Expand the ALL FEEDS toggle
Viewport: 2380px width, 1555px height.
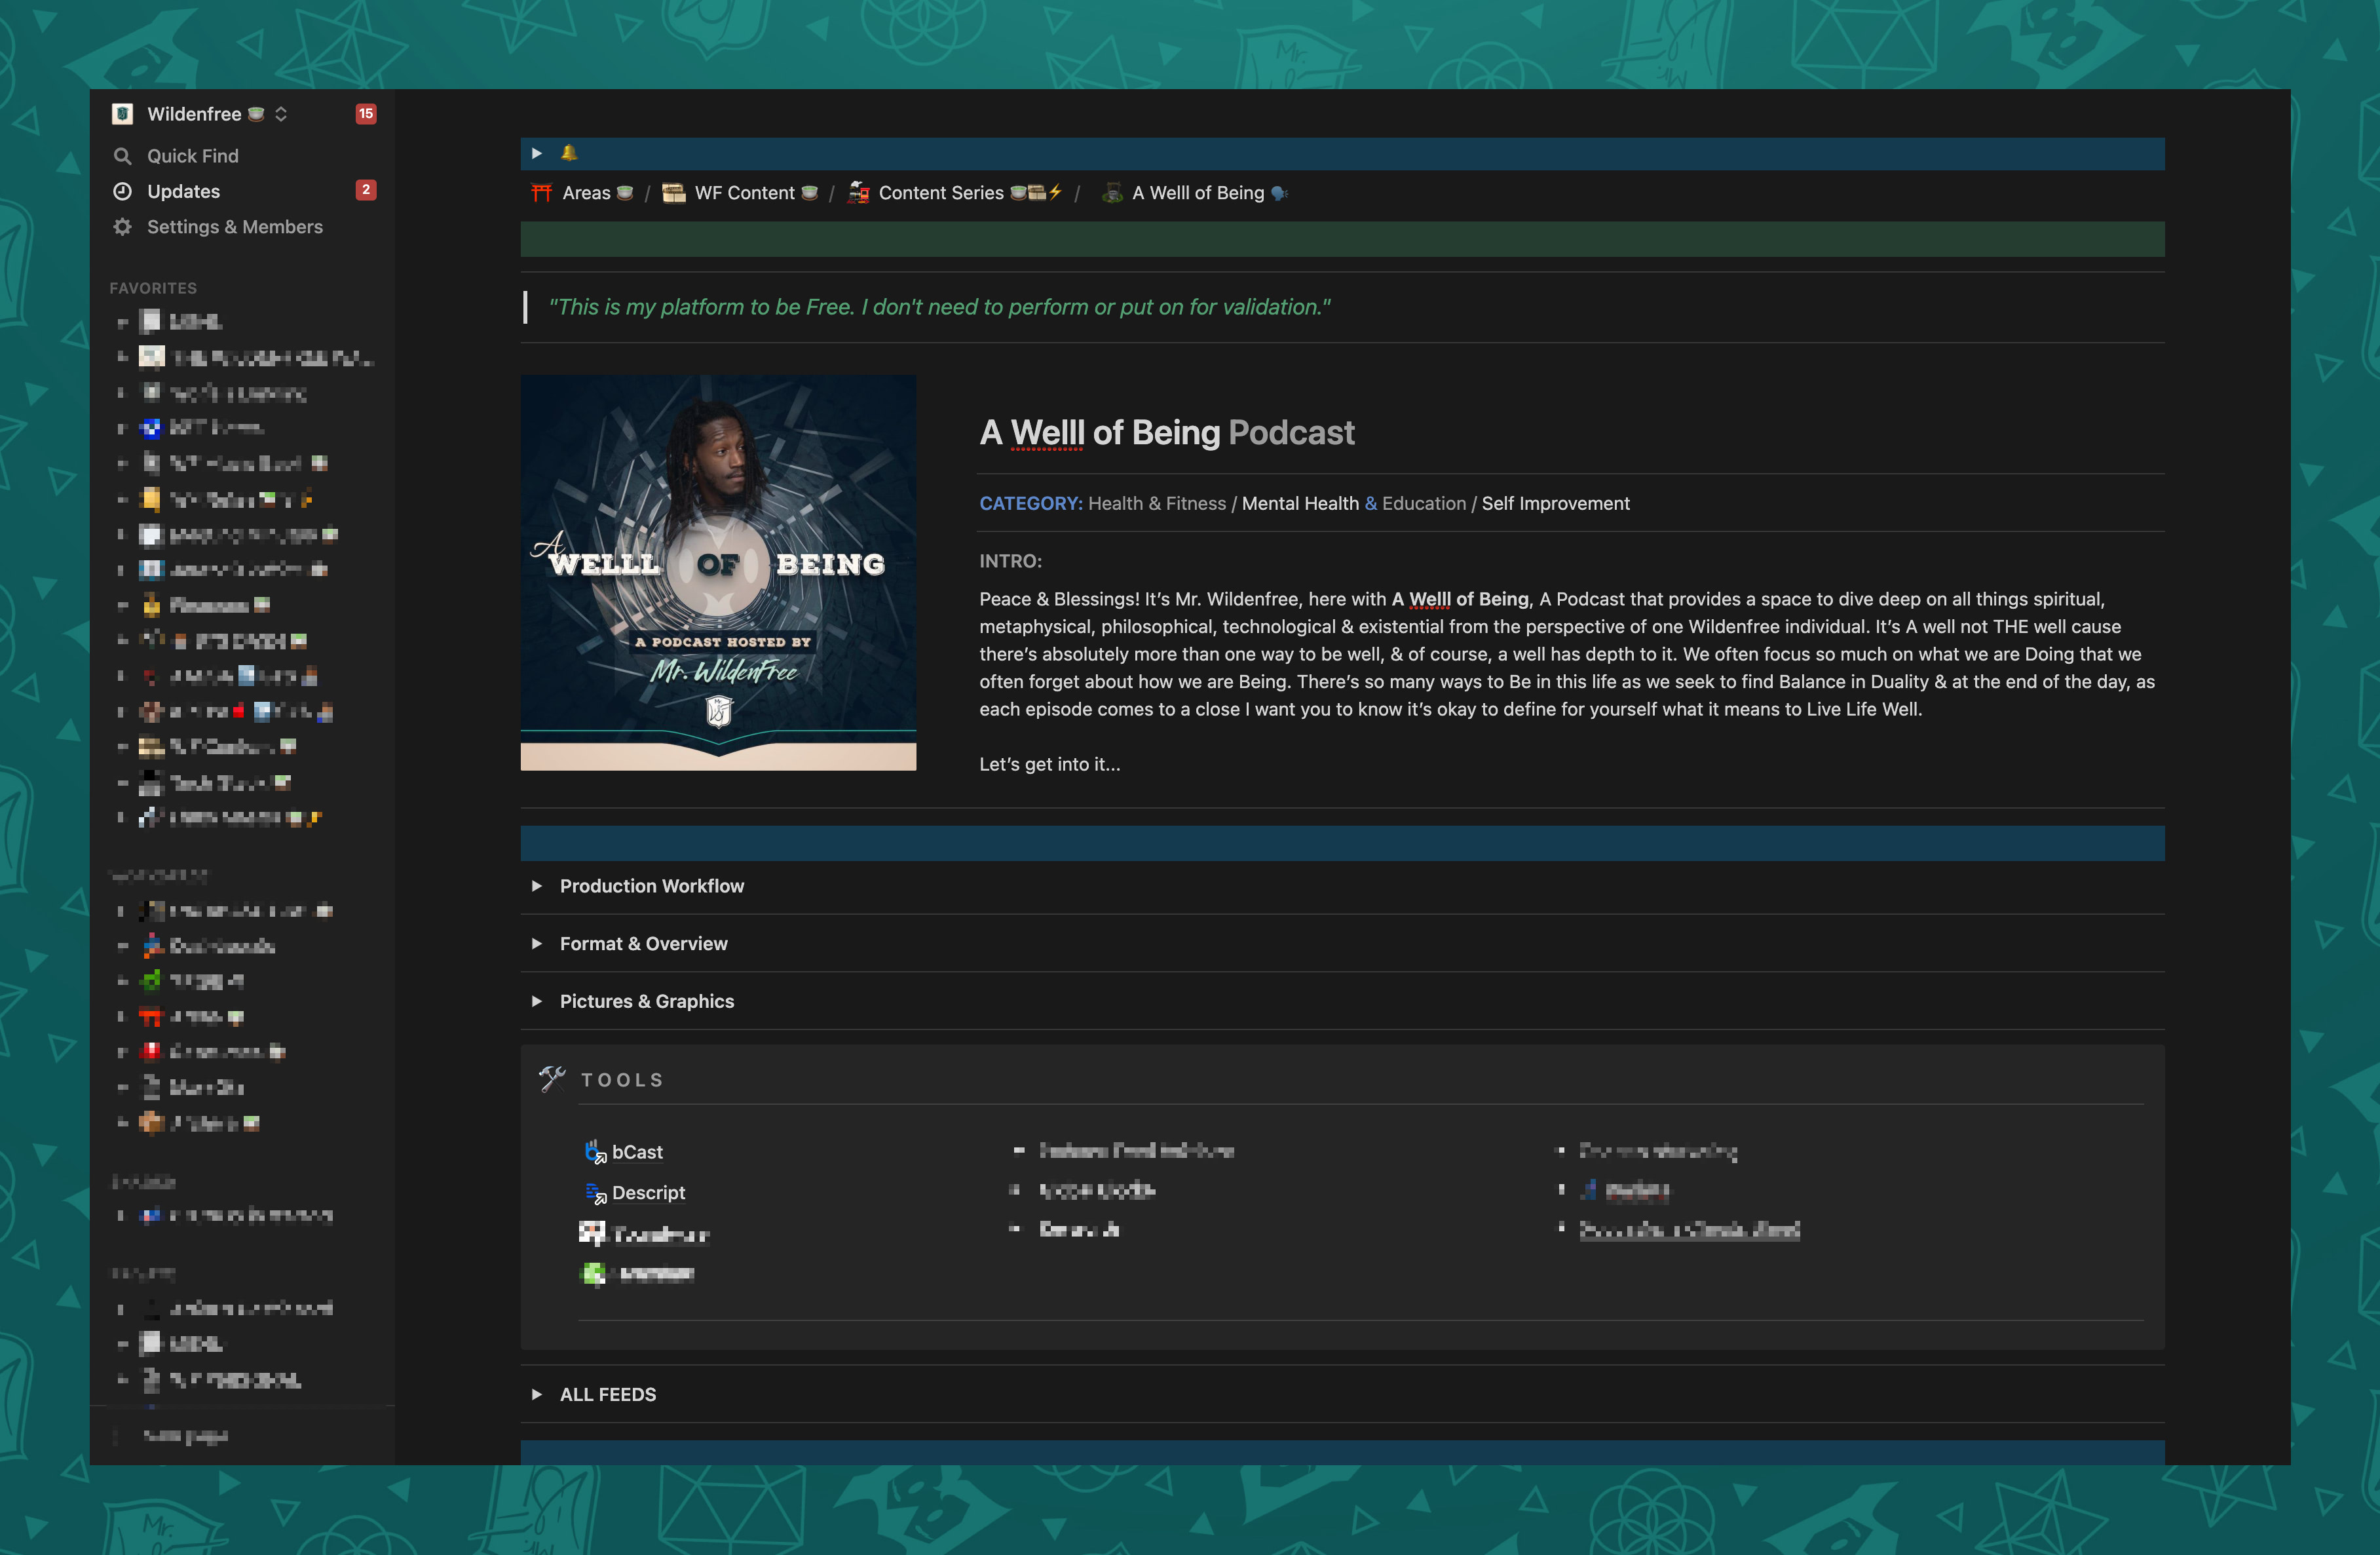[x=537, y=1394]
